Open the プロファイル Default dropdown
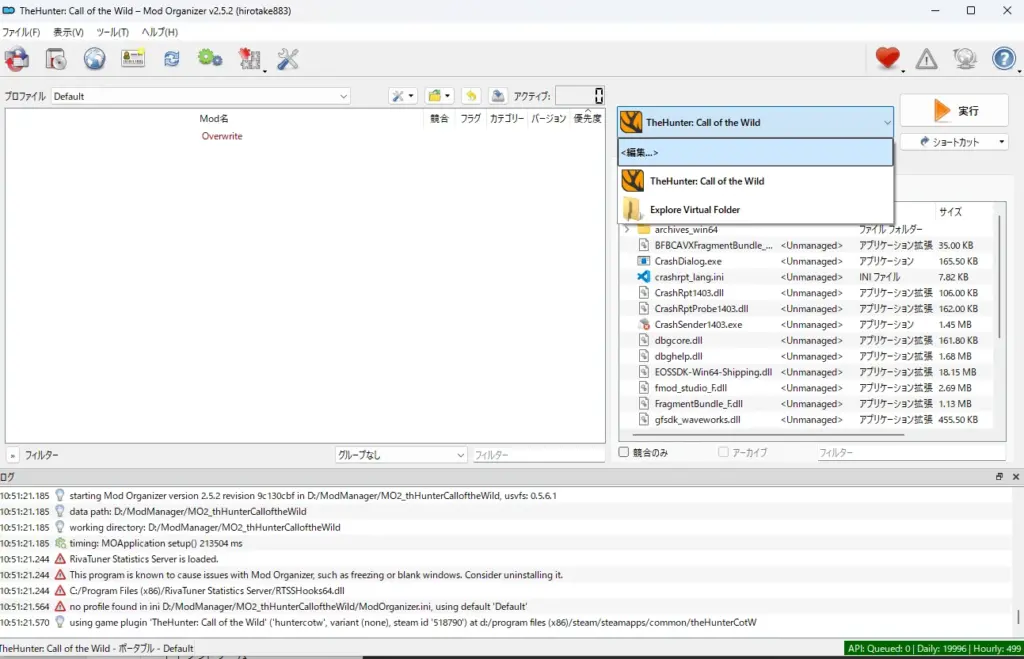Image resolution: width=1024 pixels, height=659 pixels. [x=200, y=96]
